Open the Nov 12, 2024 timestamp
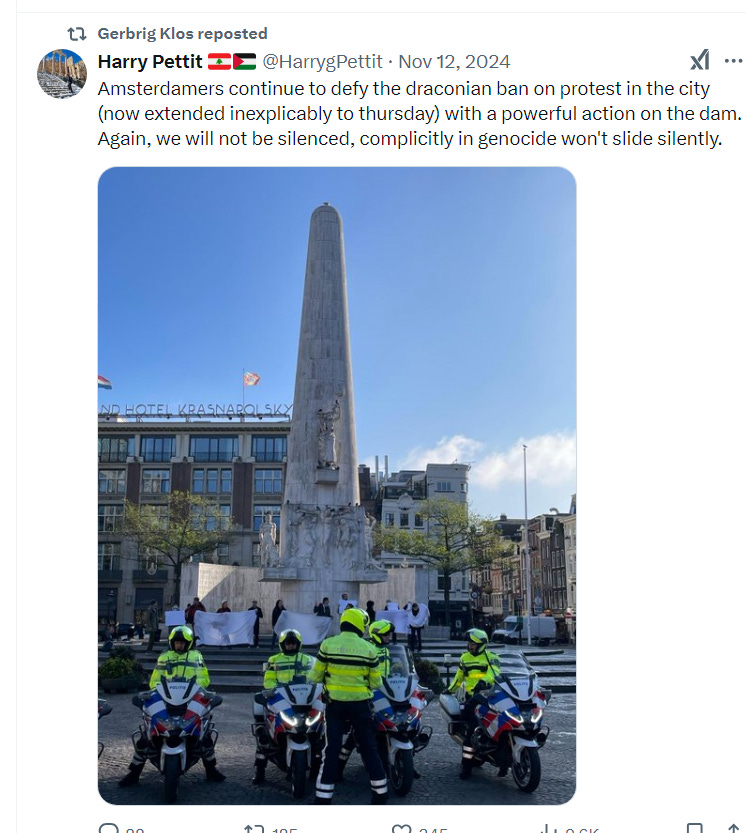 454,62
